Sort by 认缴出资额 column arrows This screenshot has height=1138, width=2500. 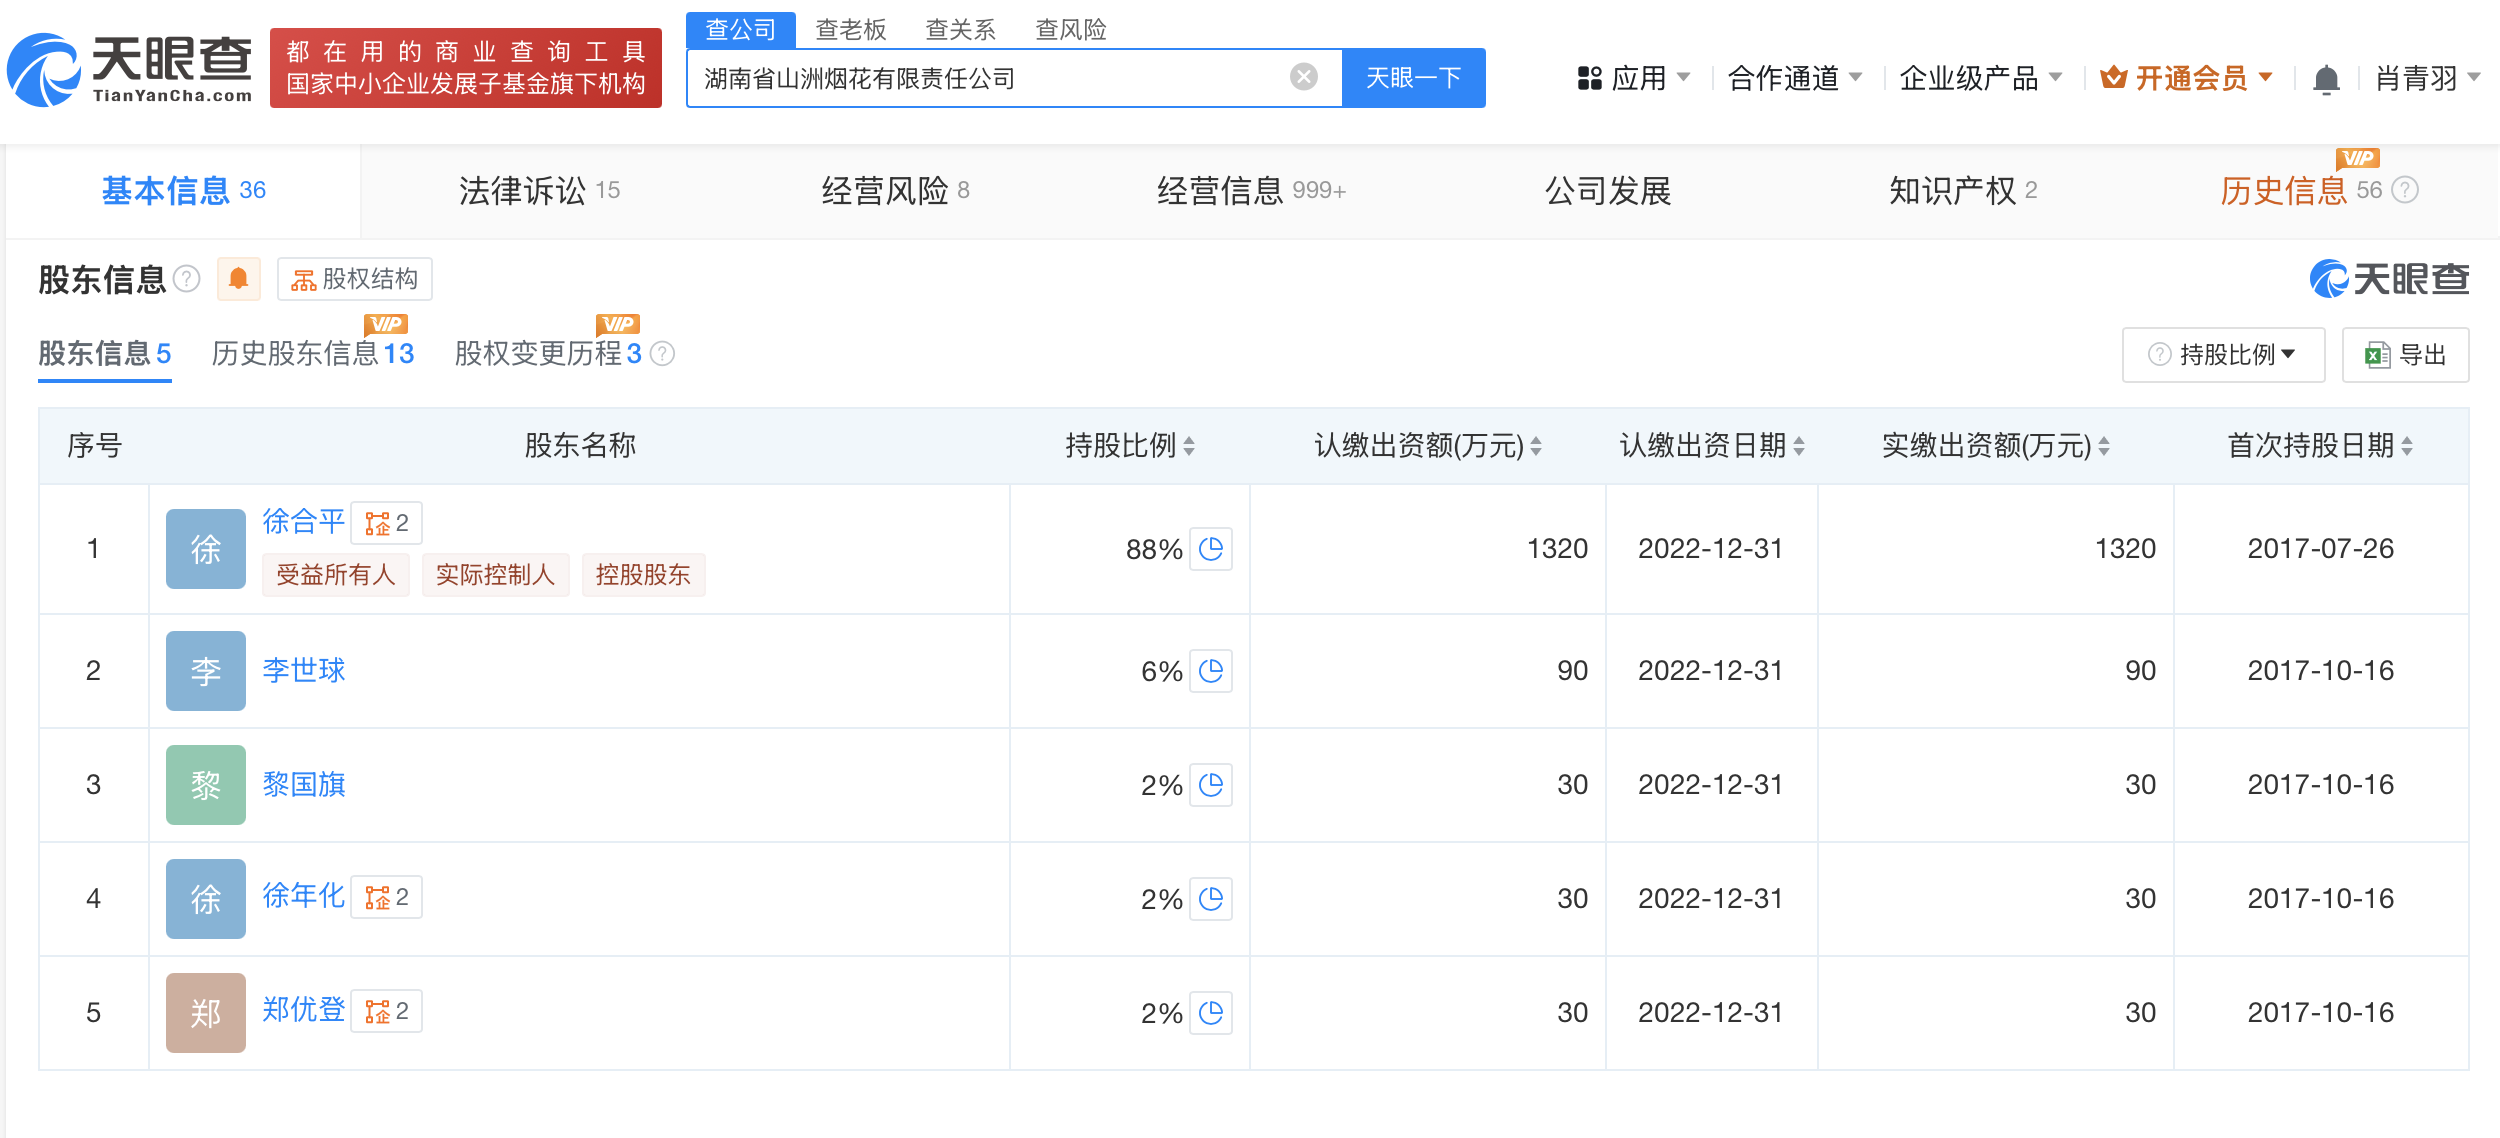[x=1536, y=446]
